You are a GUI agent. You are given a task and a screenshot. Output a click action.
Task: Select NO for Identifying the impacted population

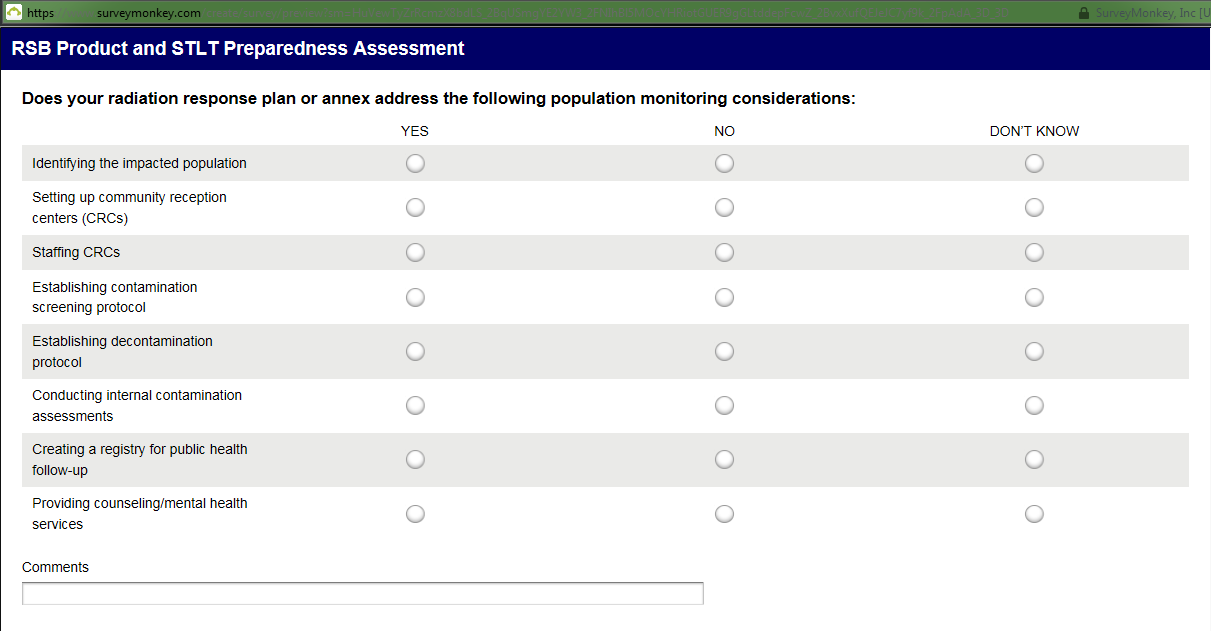coord(724,163)
